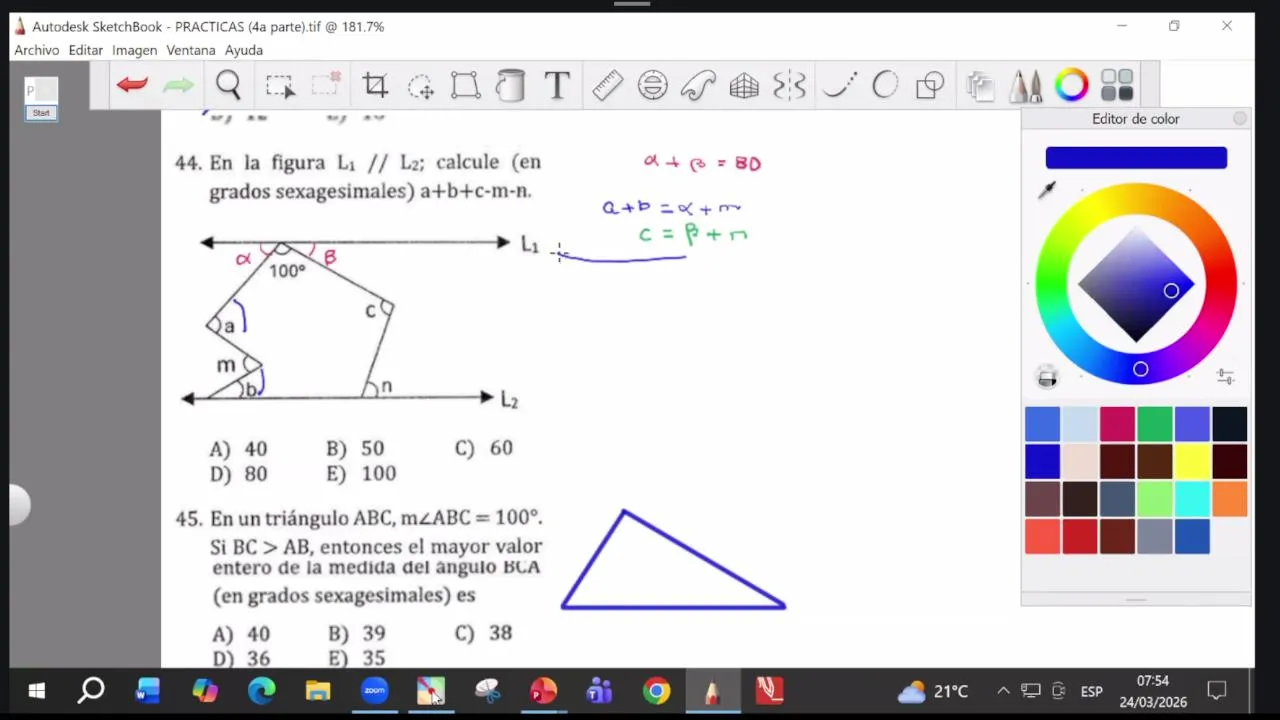Choose the gray-blue swatch in last row

point(1154,537)
